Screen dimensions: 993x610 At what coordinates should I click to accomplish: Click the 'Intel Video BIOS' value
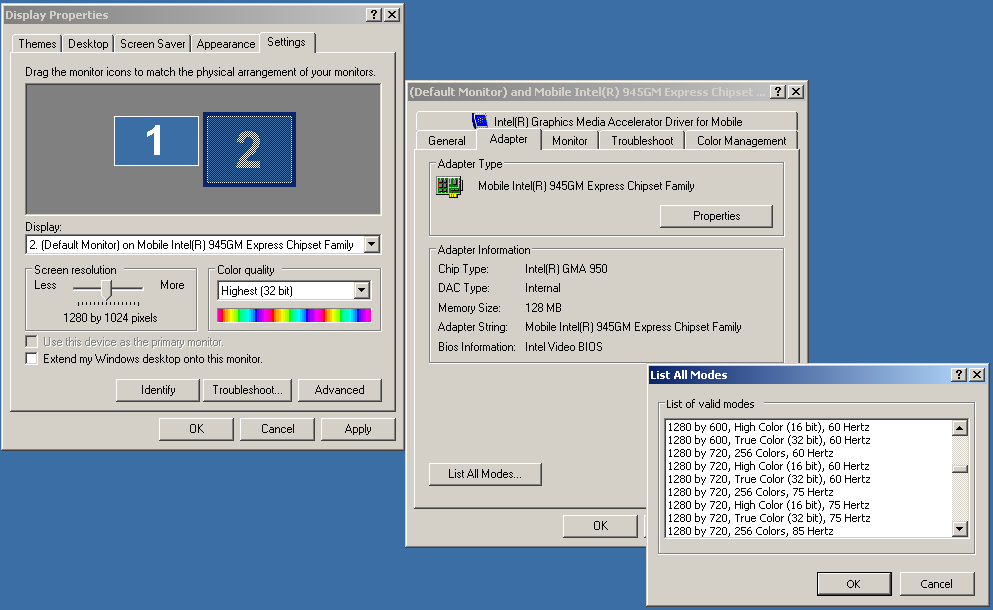tap(564, 346)
